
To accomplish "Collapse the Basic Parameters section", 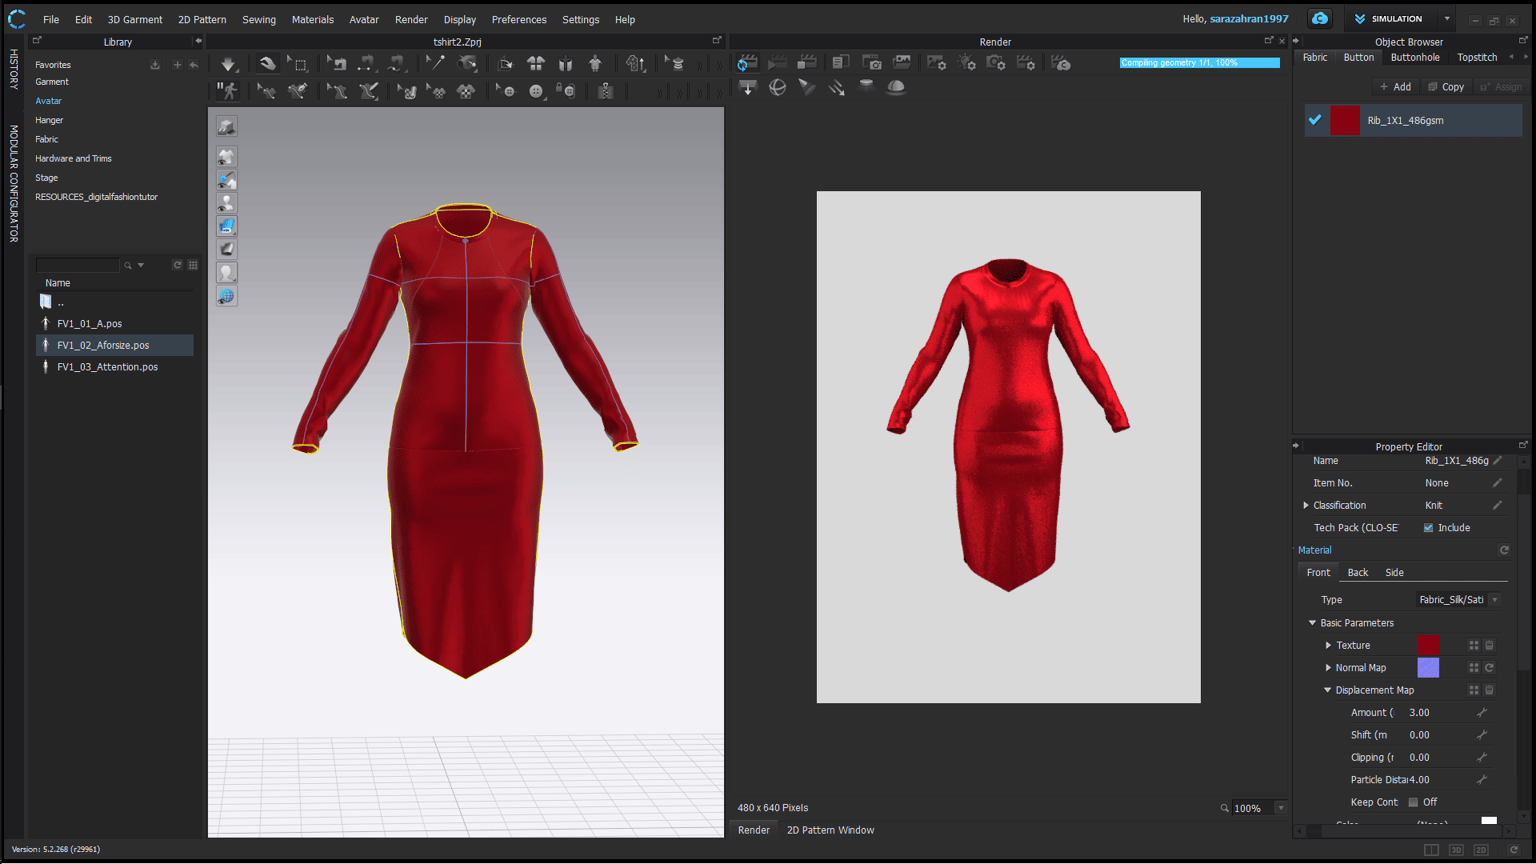I will 1313,623.
